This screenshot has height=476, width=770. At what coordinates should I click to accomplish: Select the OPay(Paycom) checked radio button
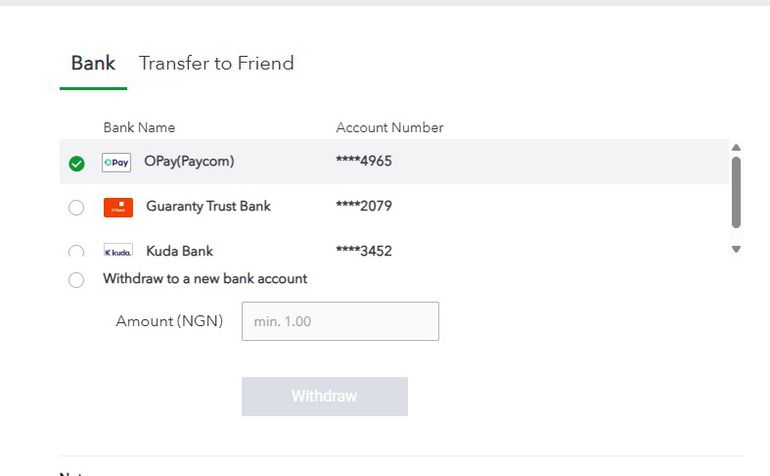pos(76,163)
